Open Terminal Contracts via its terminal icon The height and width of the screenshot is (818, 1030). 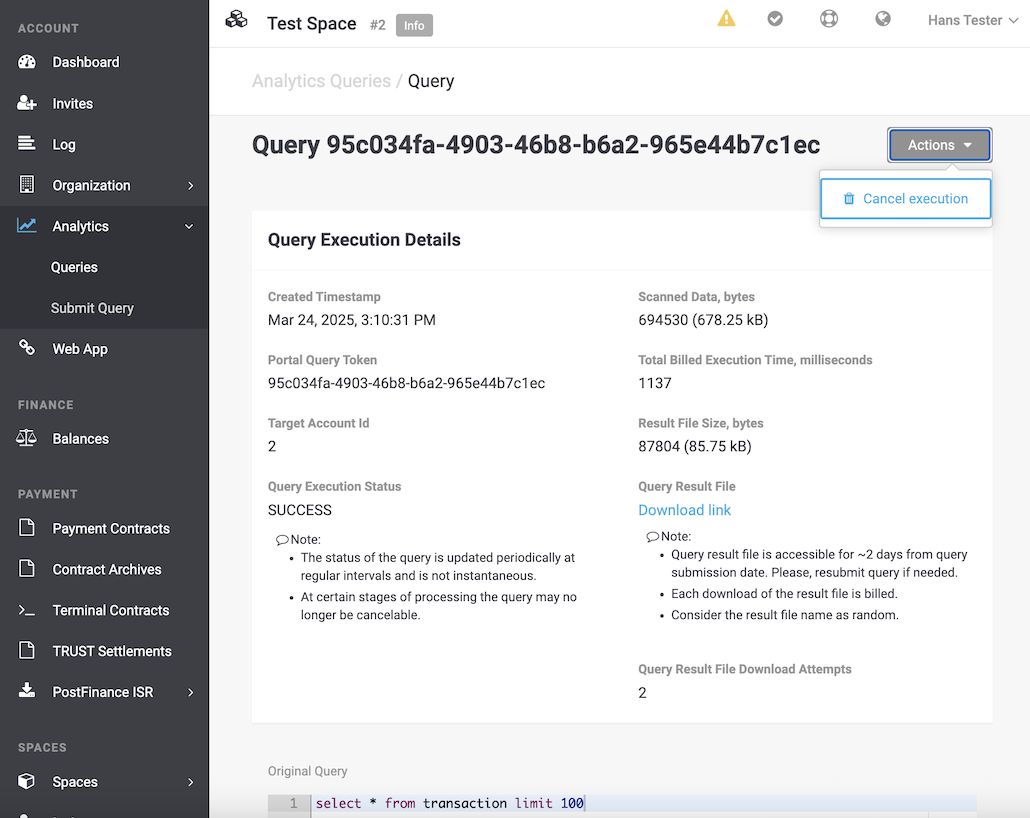29,610
